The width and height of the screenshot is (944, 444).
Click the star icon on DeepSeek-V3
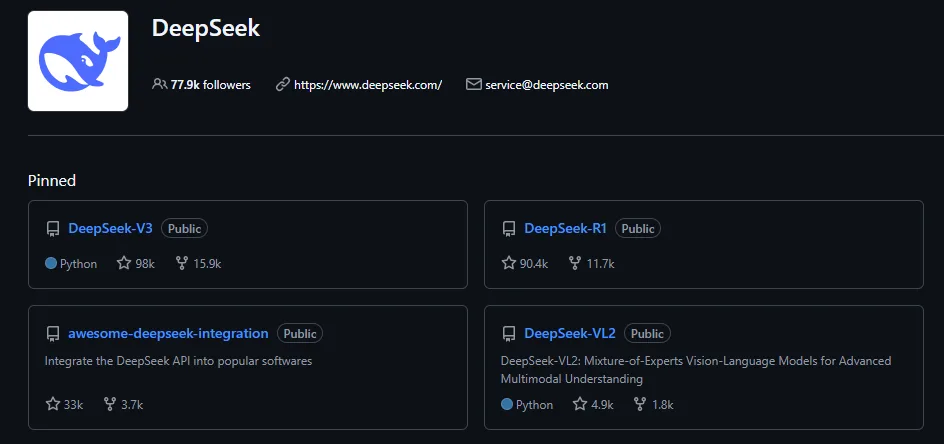124,263
